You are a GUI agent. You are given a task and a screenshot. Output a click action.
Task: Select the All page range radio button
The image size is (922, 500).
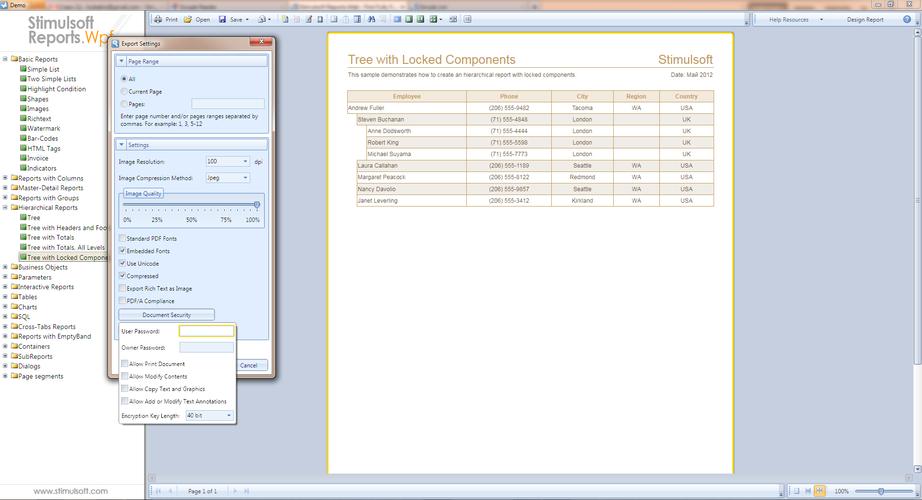pos(123,79)
